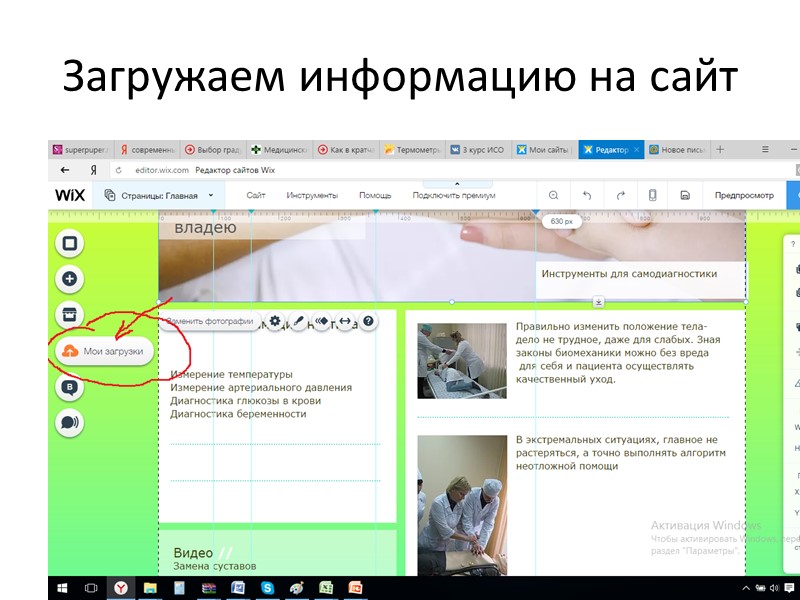The width and height of the screenshot is (800, 600).
Task: Select text Замена суставов
Action: (214, 566)
